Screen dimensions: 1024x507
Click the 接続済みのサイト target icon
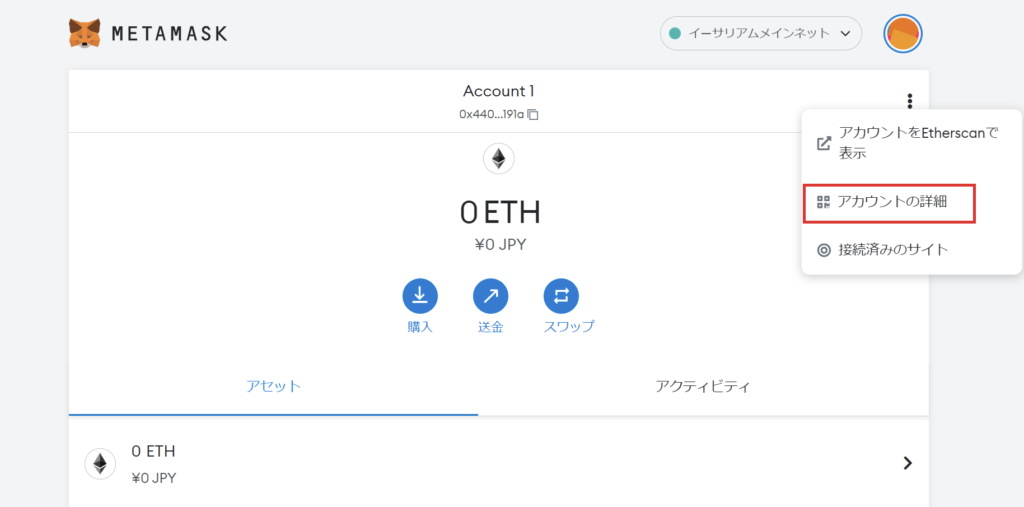[824, 250]
